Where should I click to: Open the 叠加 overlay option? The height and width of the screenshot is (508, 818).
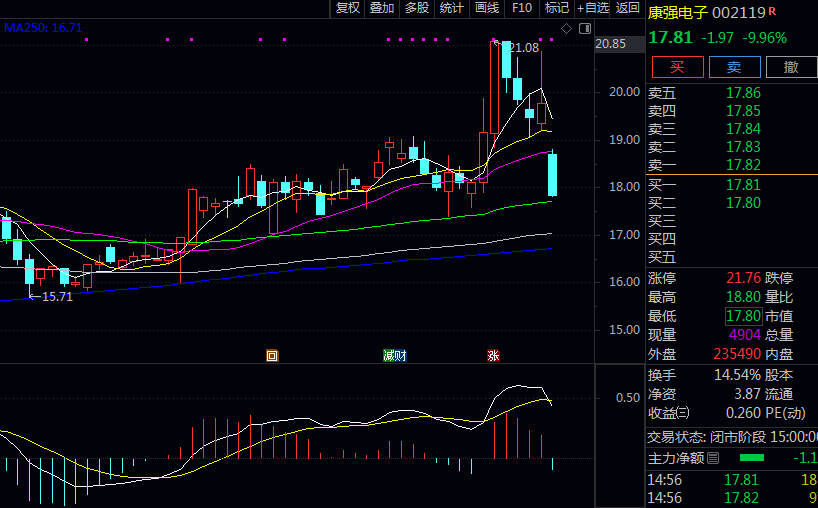coord(382,8)
